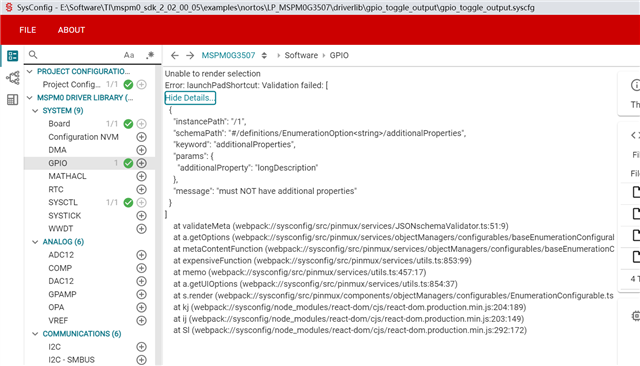The width and height of the screenshot is (640, 366).
Task: Collapse the SYSTEM (9) group
Action: pyautogui.click(x=35, y=111)
